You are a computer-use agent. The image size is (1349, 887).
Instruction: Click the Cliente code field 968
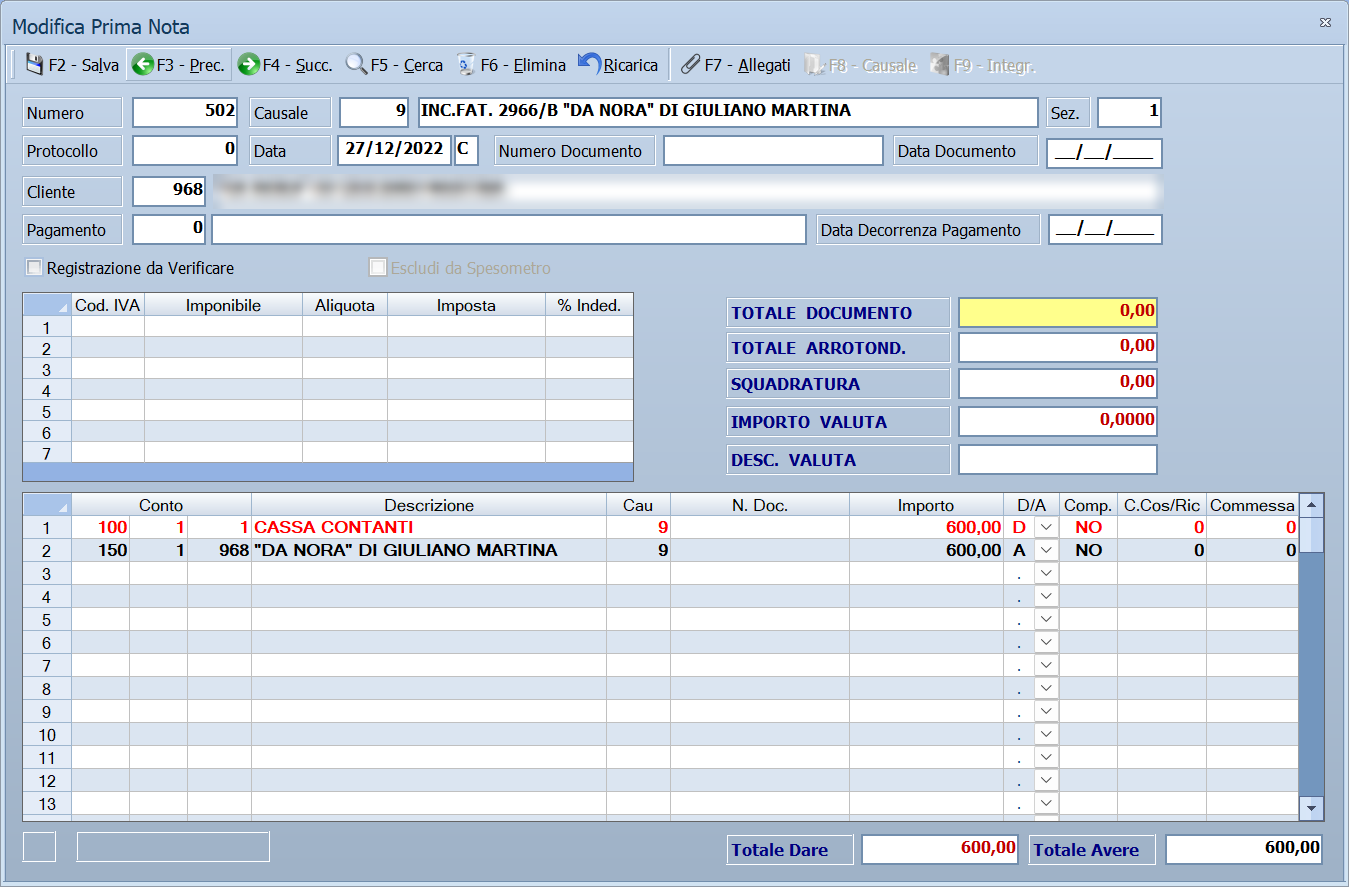169,191
